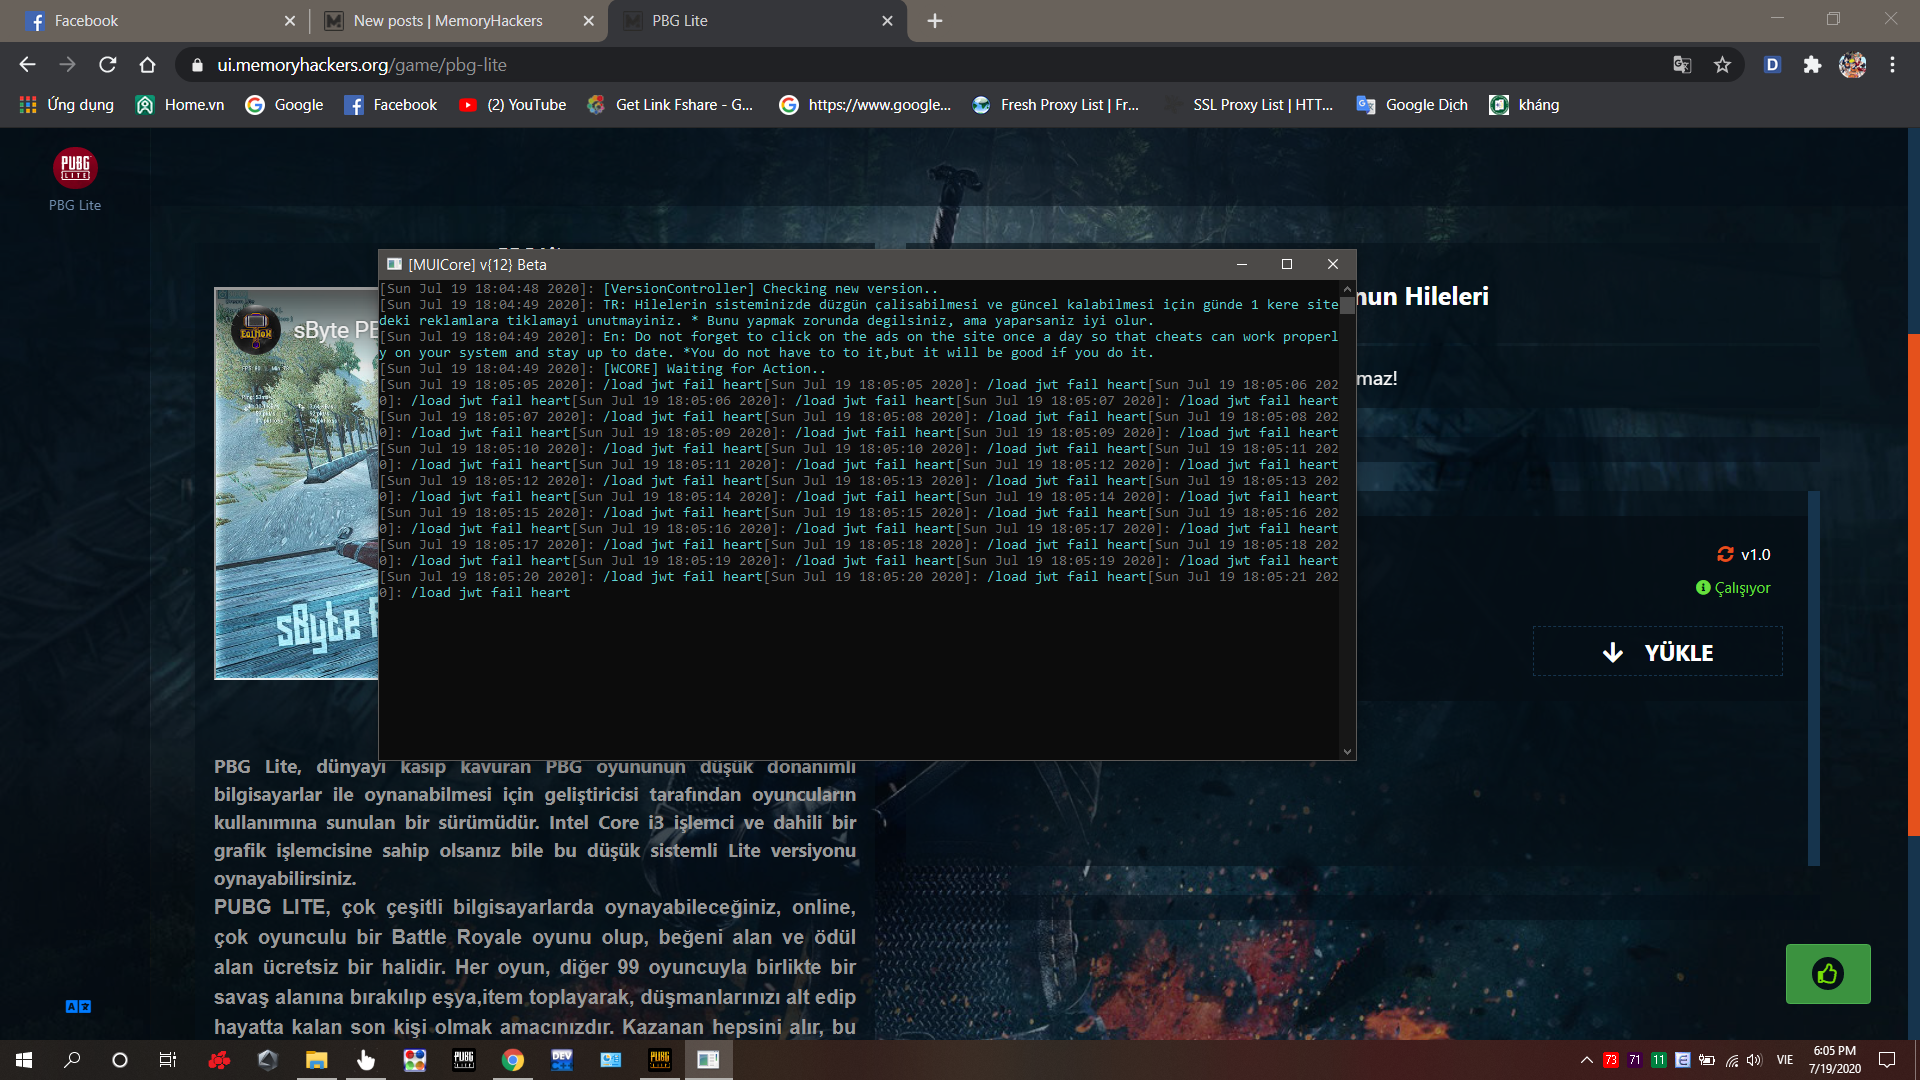Close the MemoryHackers tab
The height and width of the screenshot is (1080, 1920).
588,21
